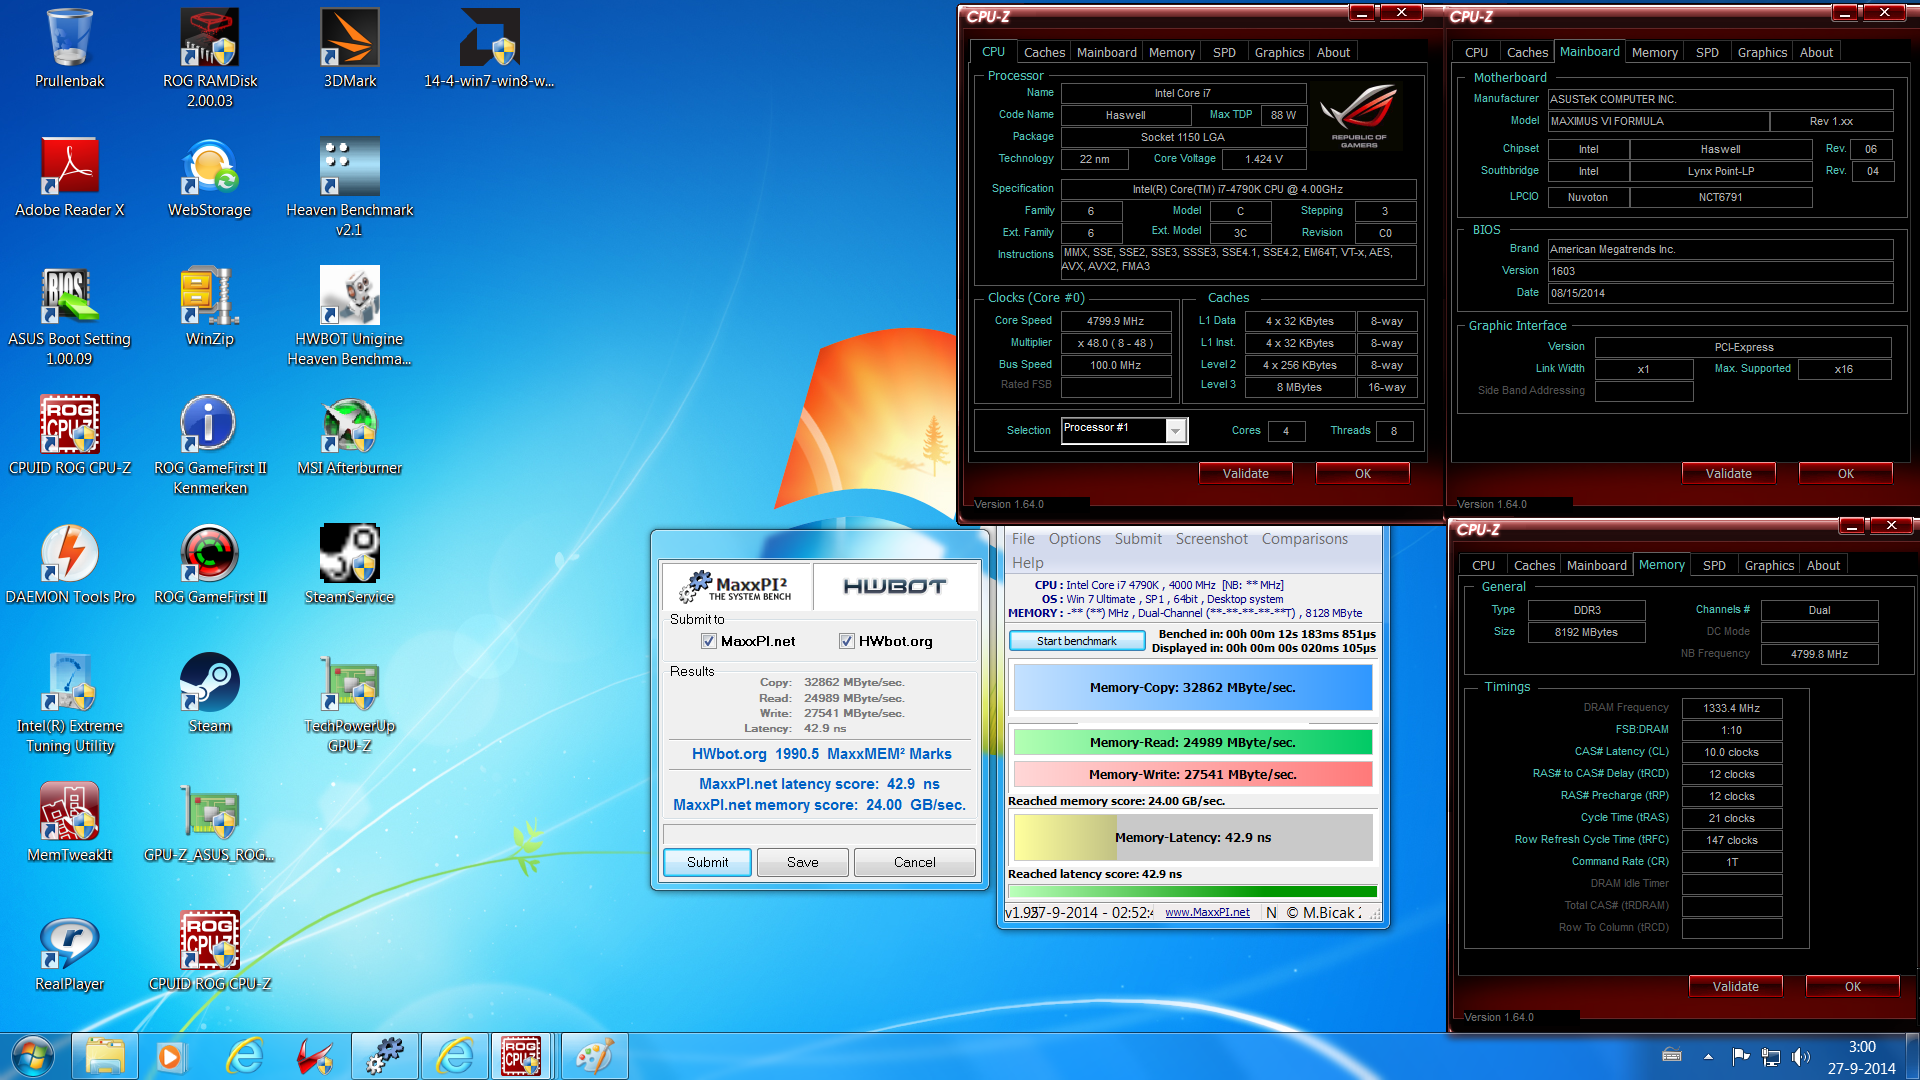Launch HWBOT Unigine Heaven Benchmark icon
This screenshot has height=1080, width=1920.
click(349, 316)
